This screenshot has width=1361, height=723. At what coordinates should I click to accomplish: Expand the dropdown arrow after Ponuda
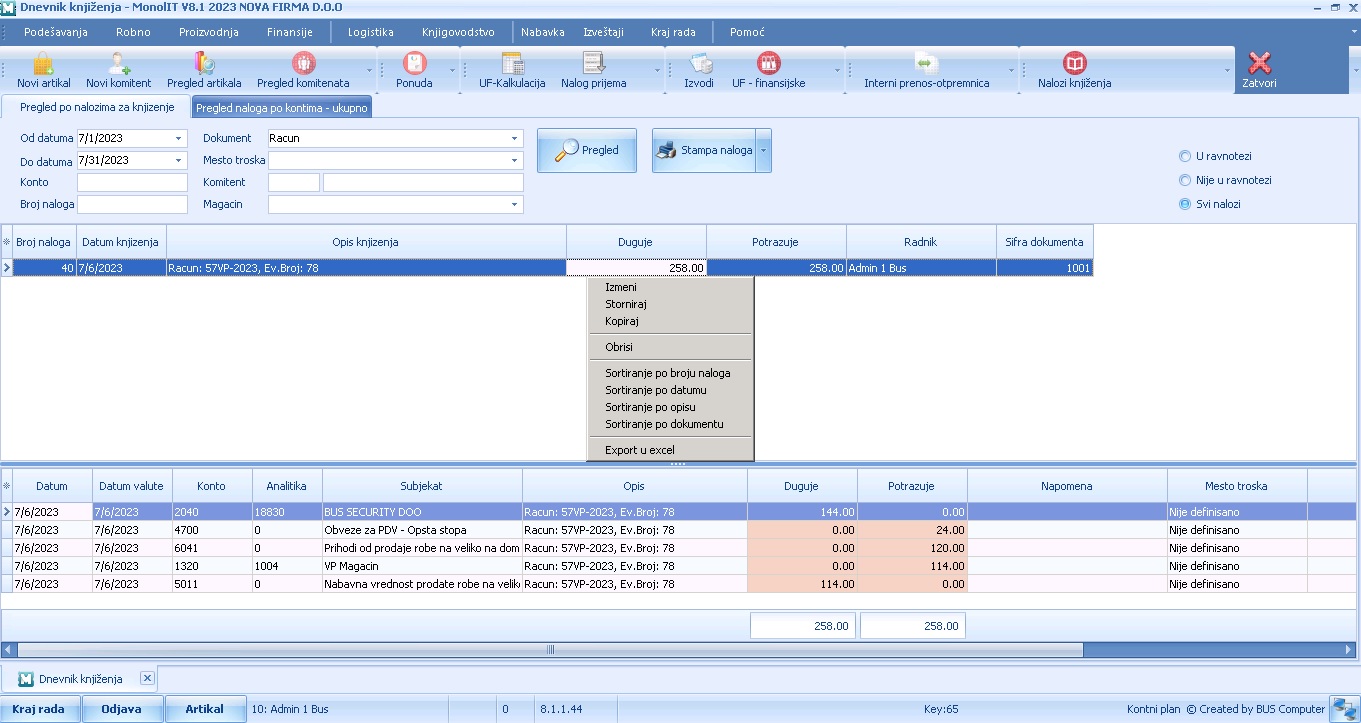point(452,71)
